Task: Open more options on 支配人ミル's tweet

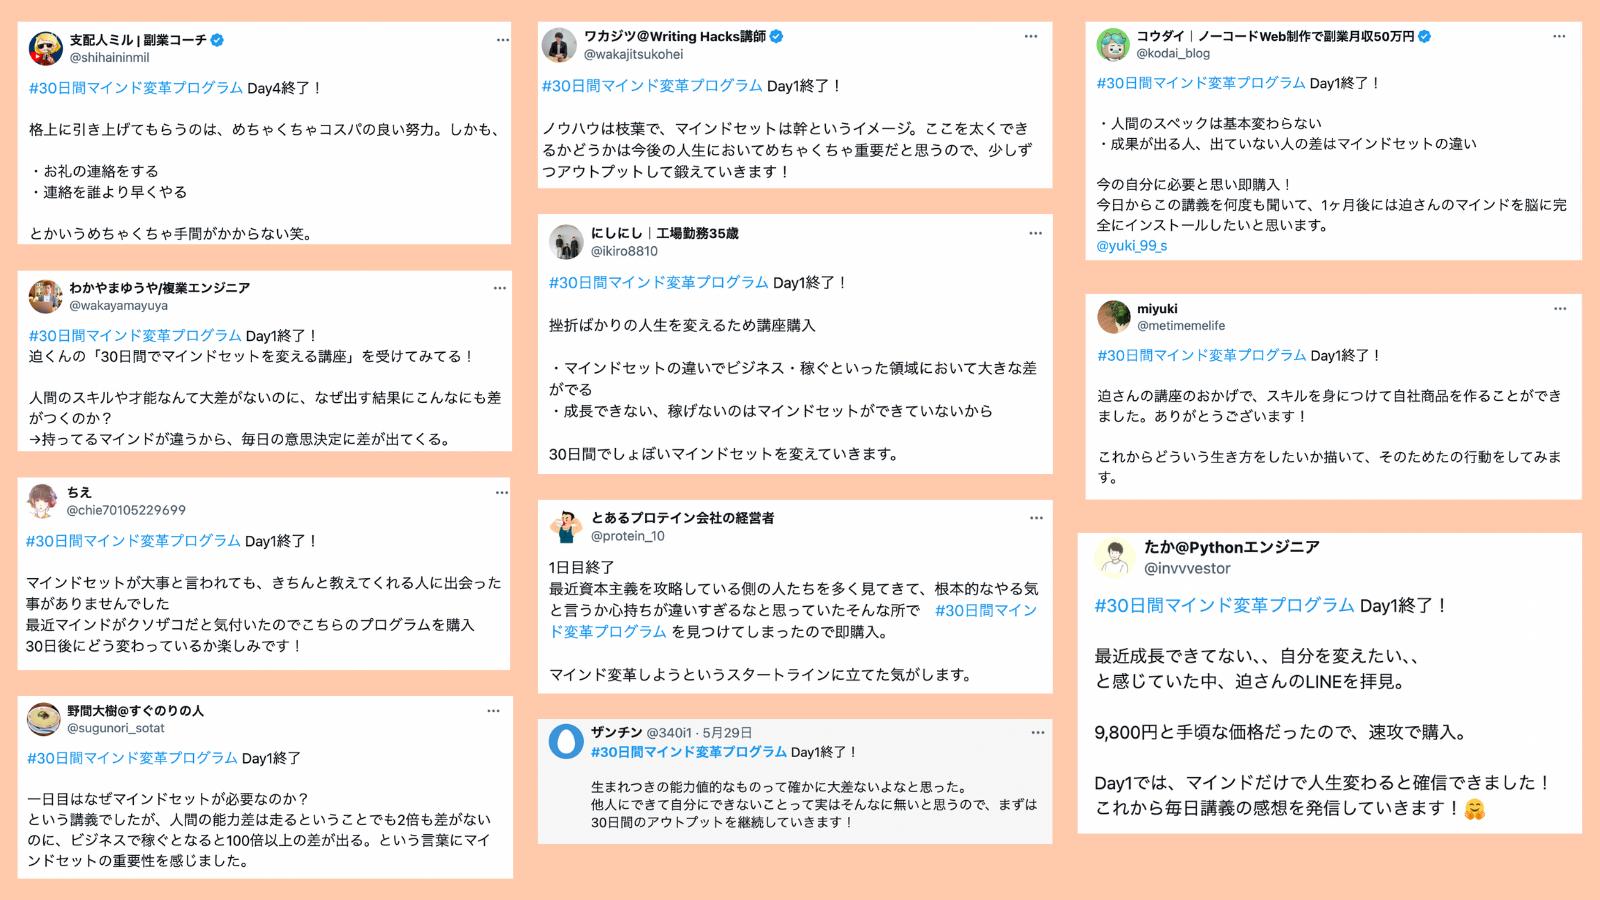Action: click(503, 40)
